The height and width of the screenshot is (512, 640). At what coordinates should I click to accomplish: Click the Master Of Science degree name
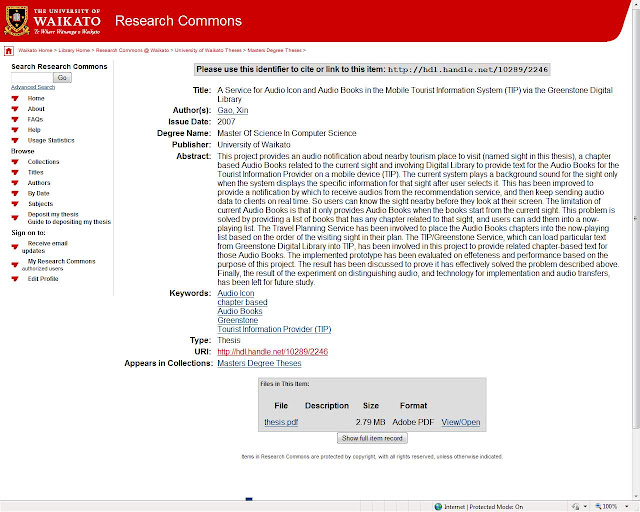287,134
